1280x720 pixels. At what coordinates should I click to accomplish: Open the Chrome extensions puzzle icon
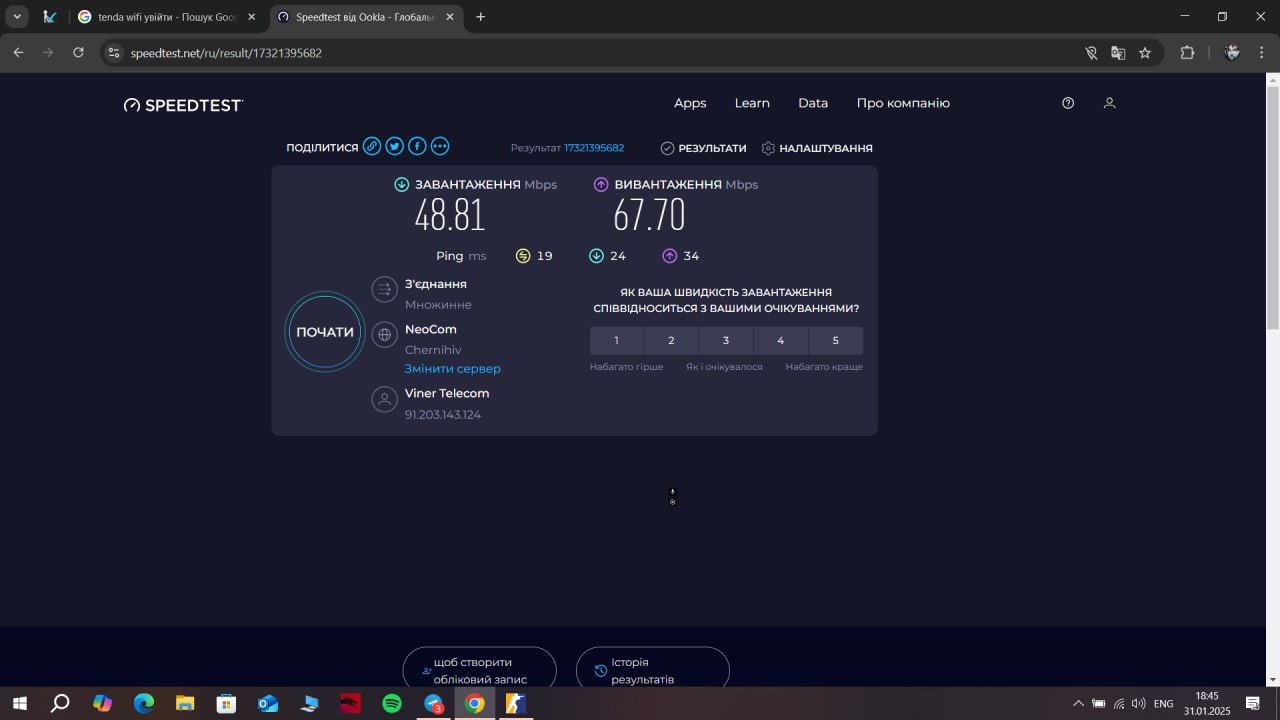coord(1188,53)
